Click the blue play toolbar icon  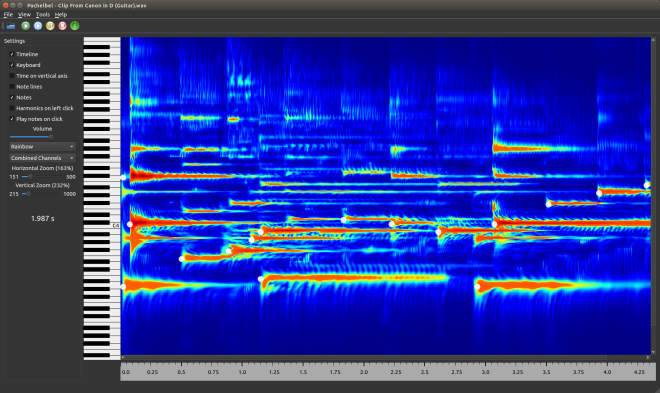pos(38,26)
